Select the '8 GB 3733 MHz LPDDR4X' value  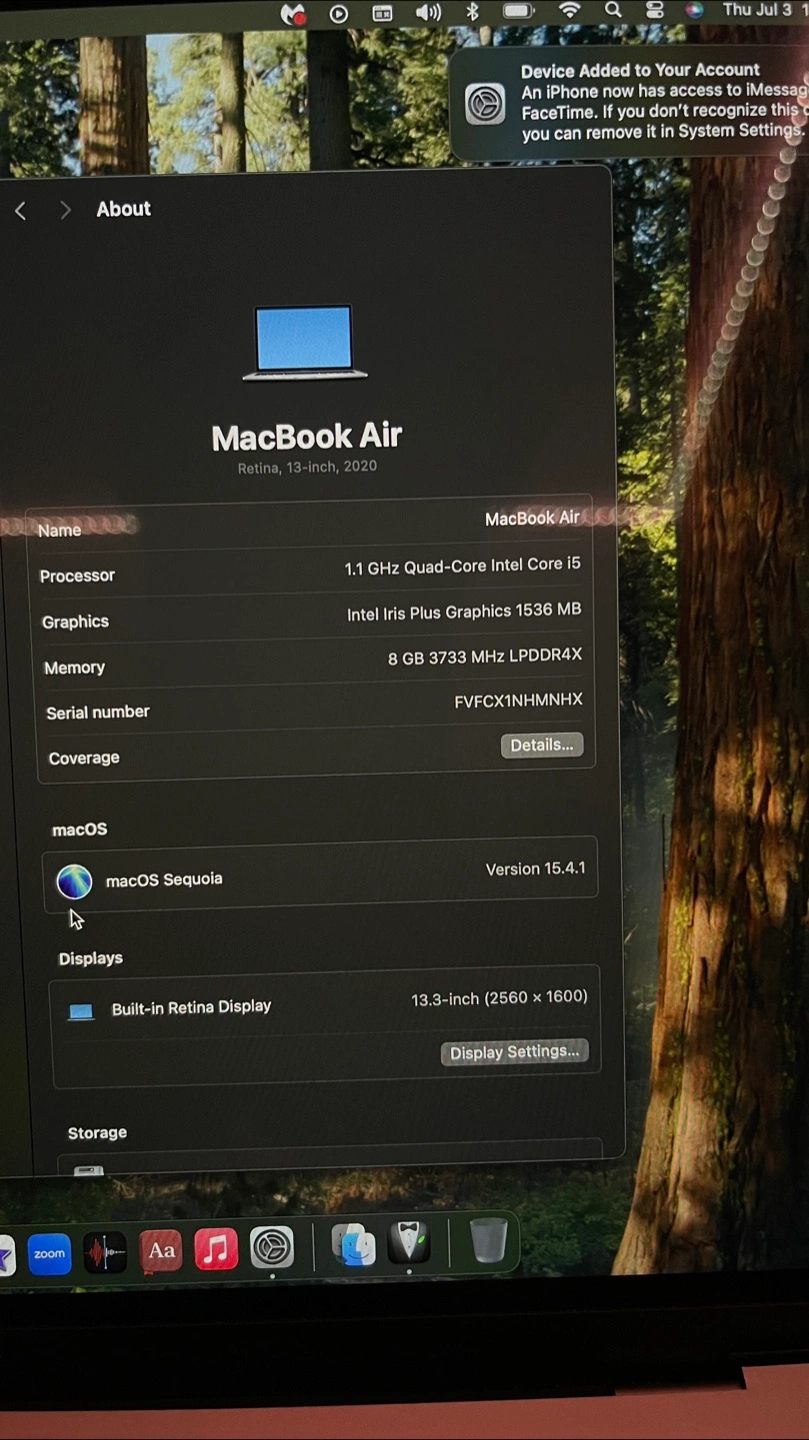pos(485,657)
